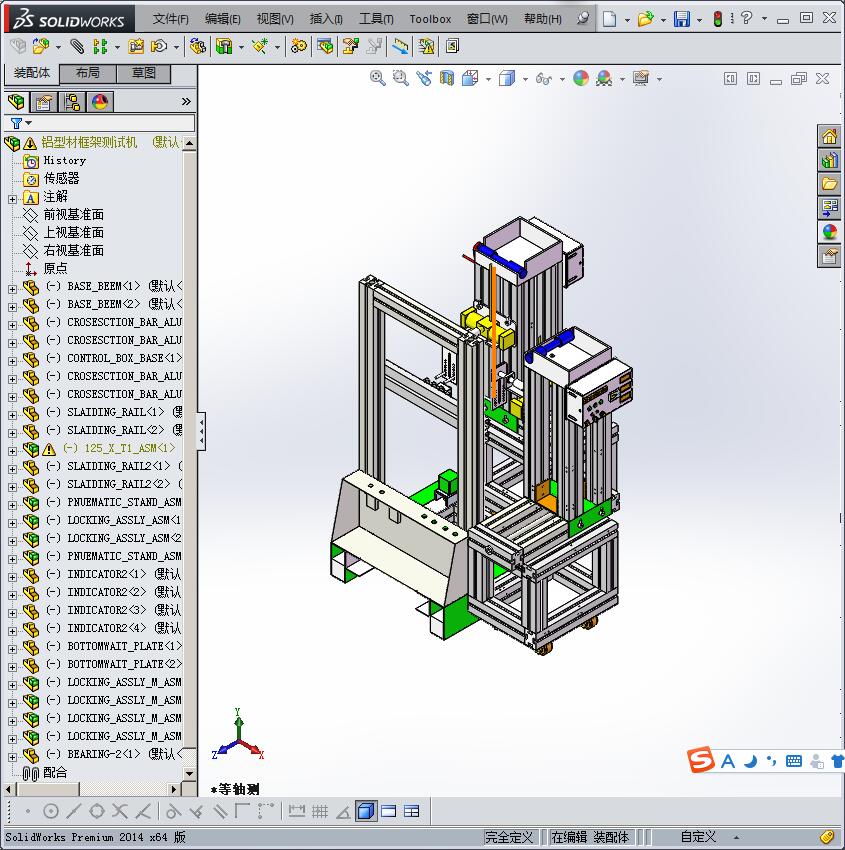Click the 自定义 units status entry

pyautogui.click(x=698, y=837)
